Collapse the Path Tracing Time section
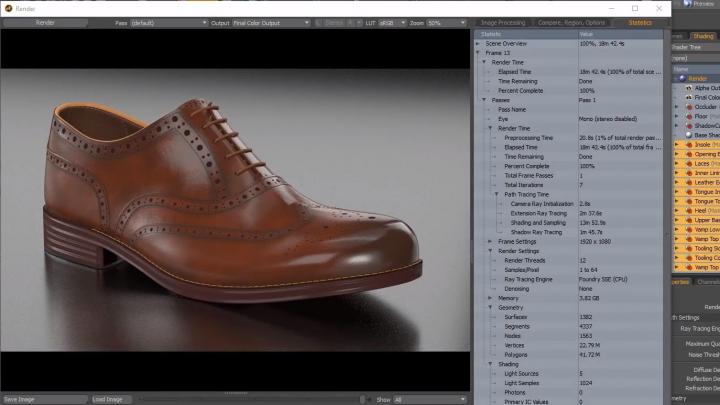 click(495, 193)
